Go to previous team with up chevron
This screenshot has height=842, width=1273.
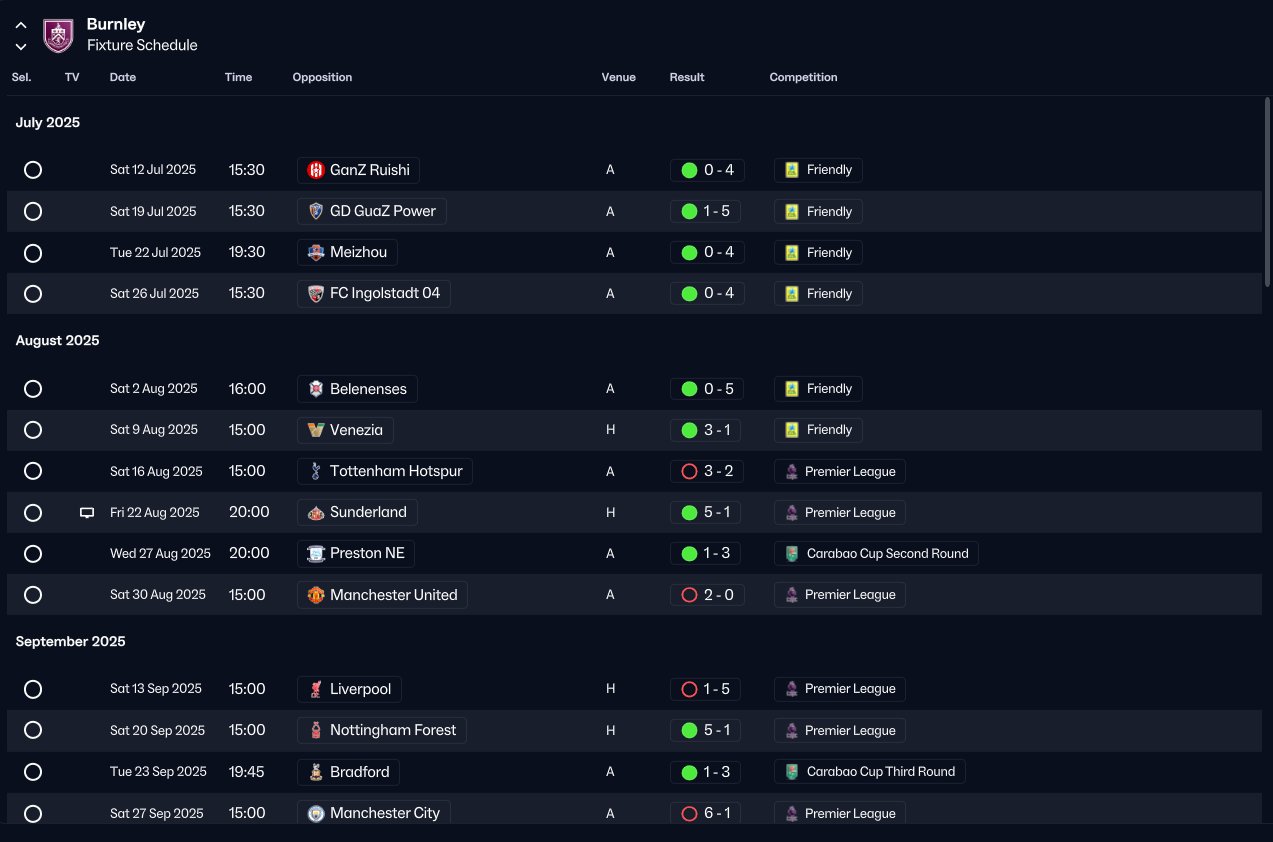pos(21,26)
